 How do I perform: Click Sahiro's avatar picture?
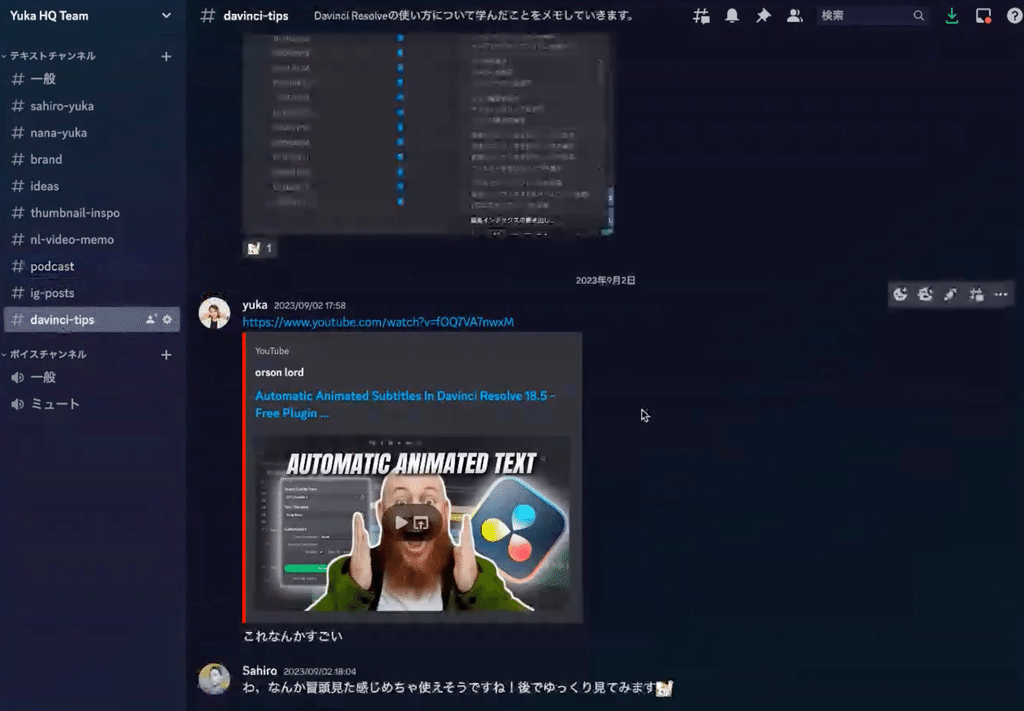[x=214, y=679]
